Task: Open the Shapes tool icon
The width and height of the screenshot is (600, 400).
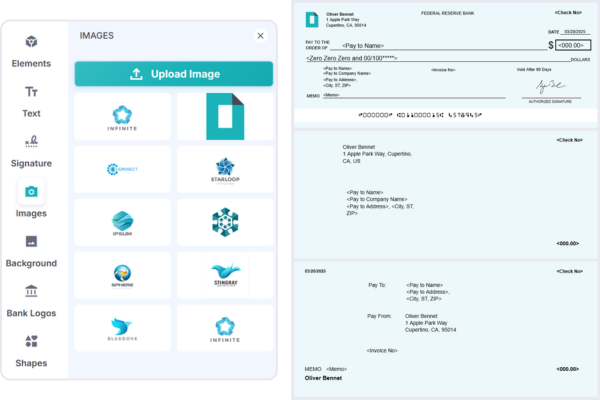Action: (31, 341)
